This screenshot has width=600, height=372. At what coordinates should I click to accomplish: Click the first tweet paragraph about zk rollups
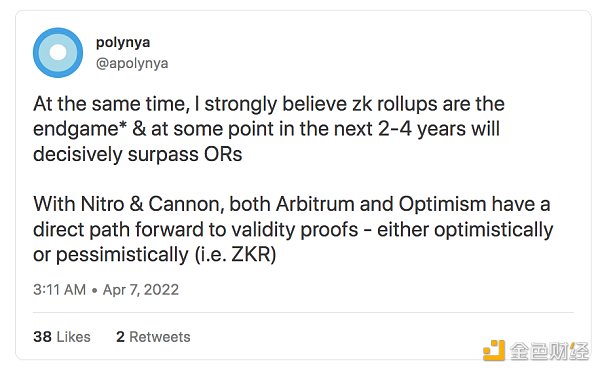(x=269, y=129)
